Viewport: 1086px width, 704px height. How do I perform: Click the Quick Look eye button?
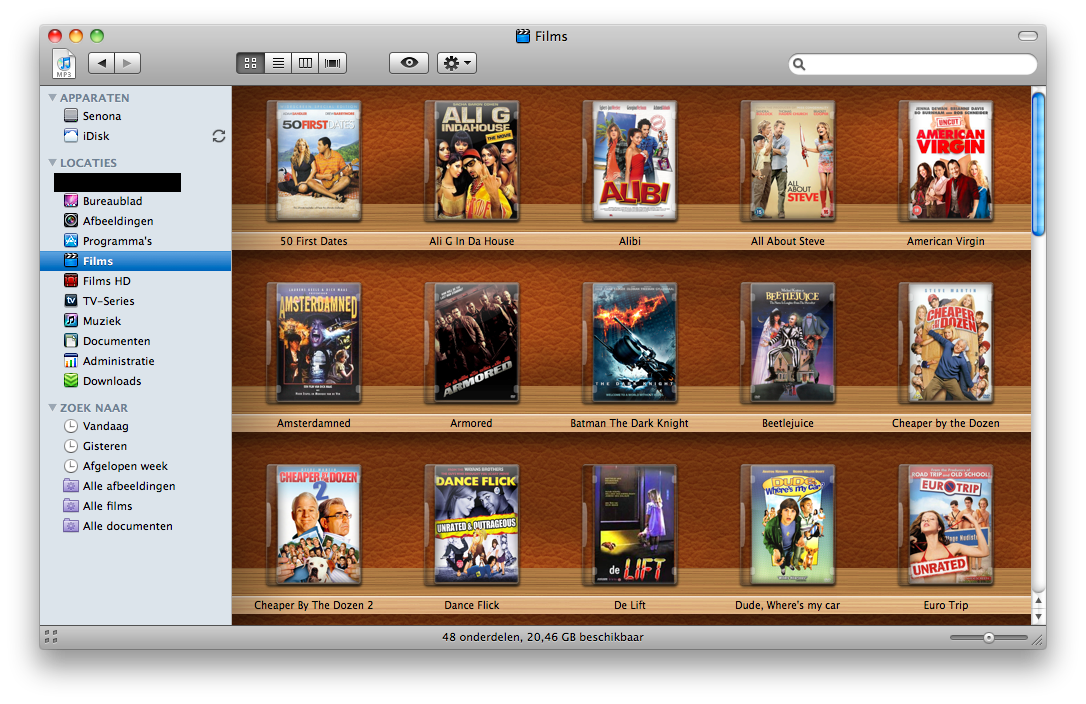[x=409, y=63]
